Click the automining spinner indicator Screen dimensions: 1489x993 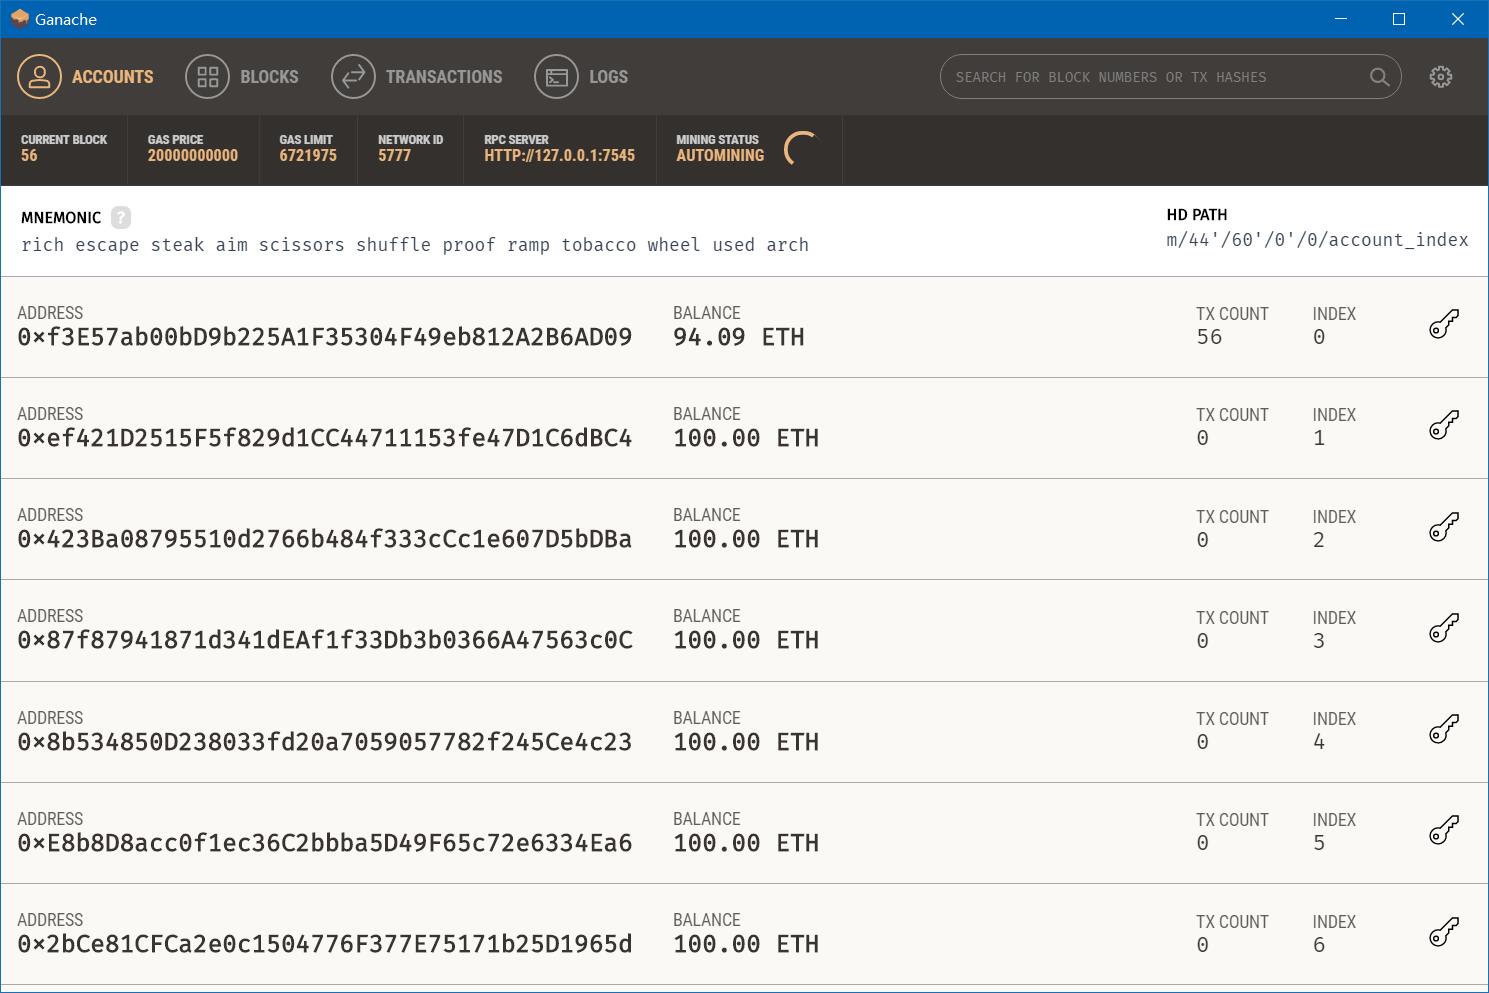803,149
